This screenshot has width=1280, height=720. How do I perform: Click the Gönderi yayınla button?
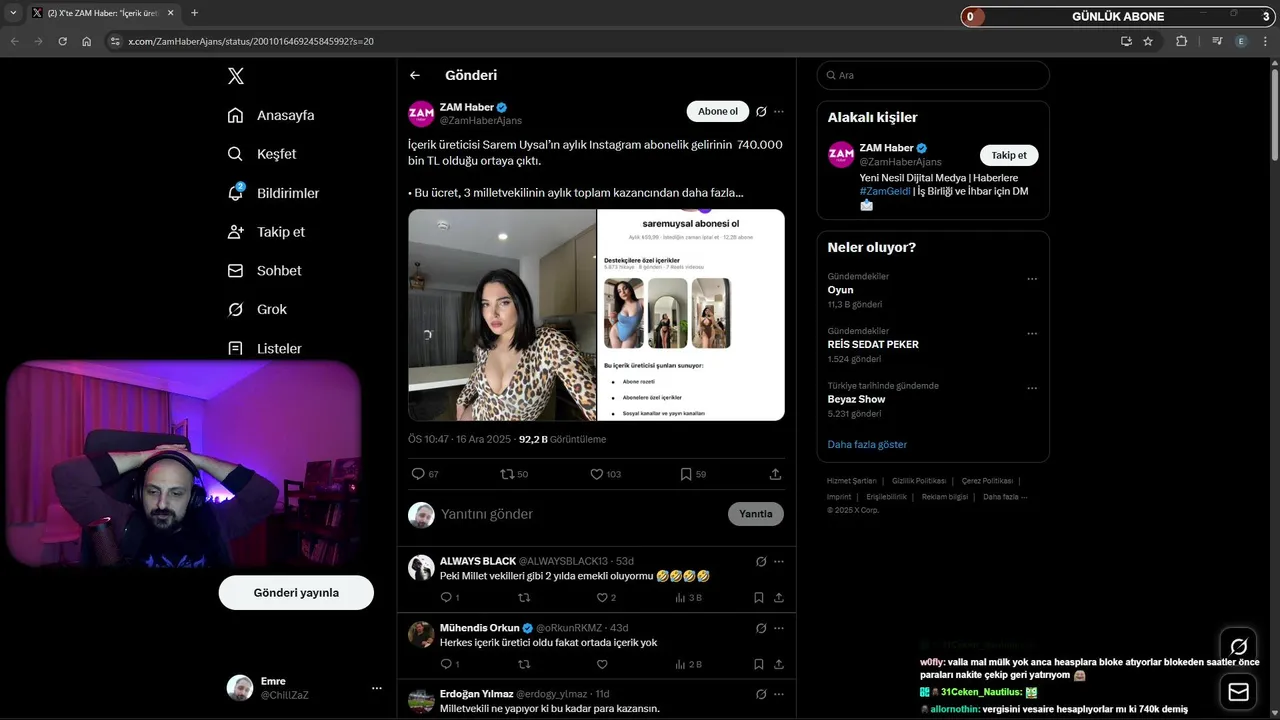click(x=296, y=593)
